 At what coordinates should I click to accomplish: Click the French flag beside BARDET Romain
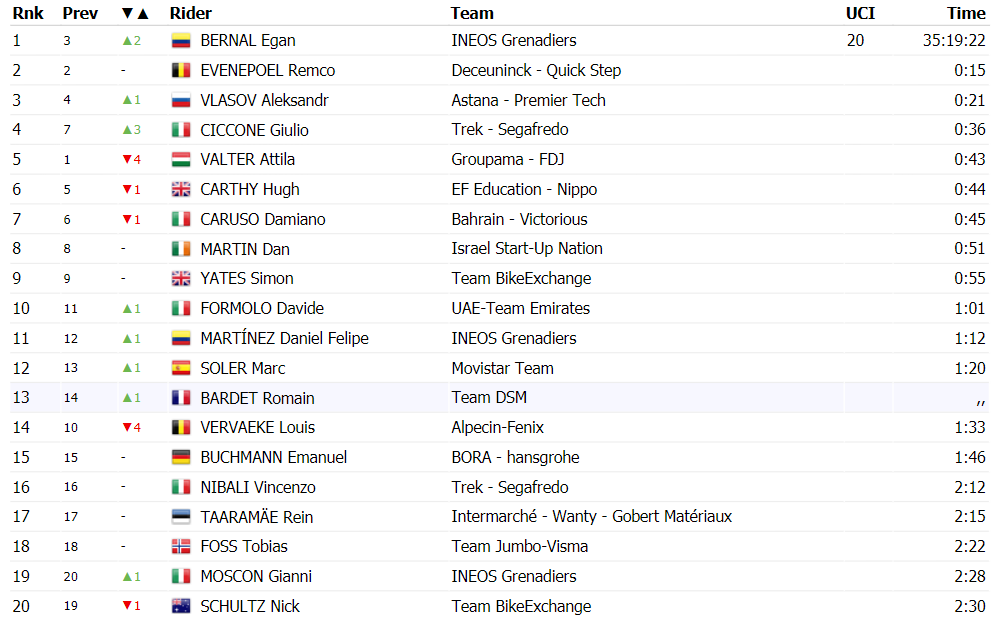(181, 398)
